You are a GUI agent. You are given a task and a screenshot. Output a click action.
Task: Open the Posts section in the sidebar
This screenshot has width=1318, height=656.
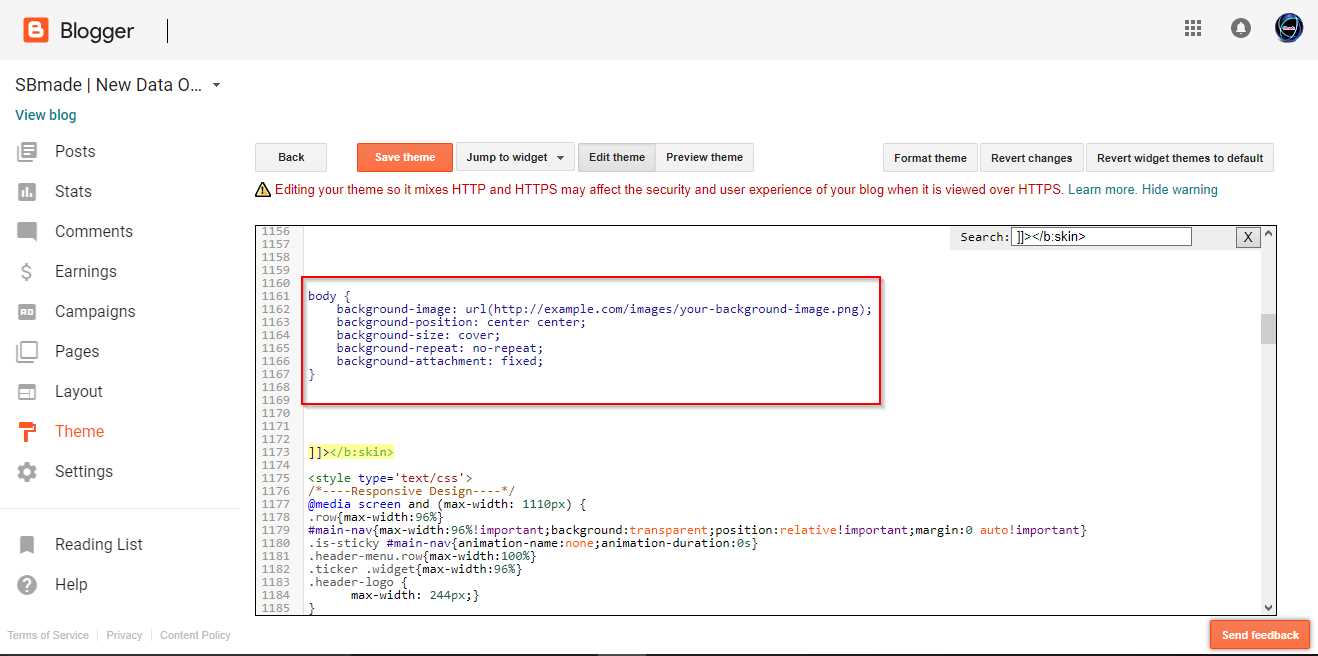point(75,151)
